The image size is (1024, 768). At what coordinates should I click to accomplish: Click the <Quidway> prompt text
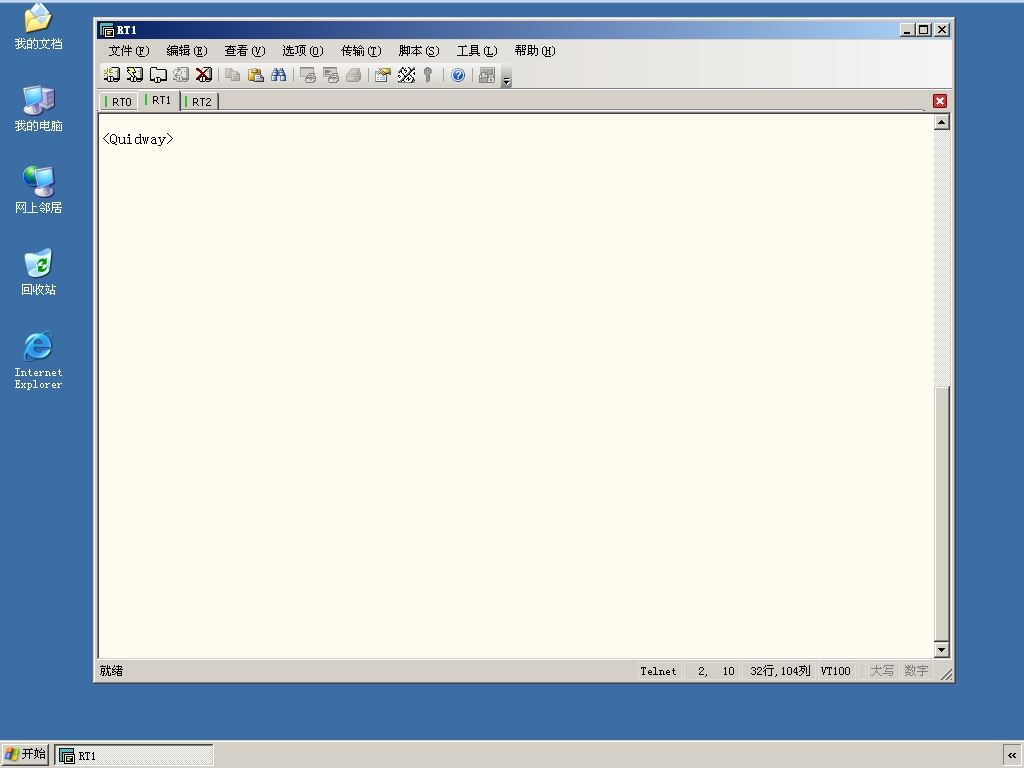click(x=138, y=139)
